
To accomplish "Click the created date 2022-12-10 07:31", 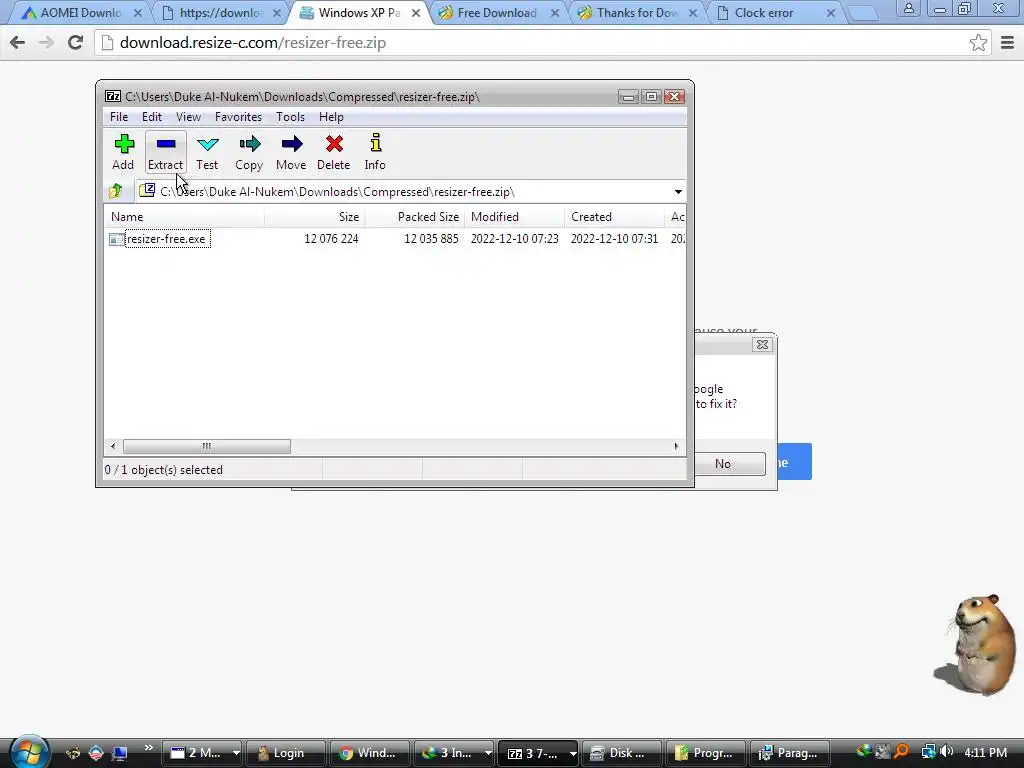I will tap(615, 239).
